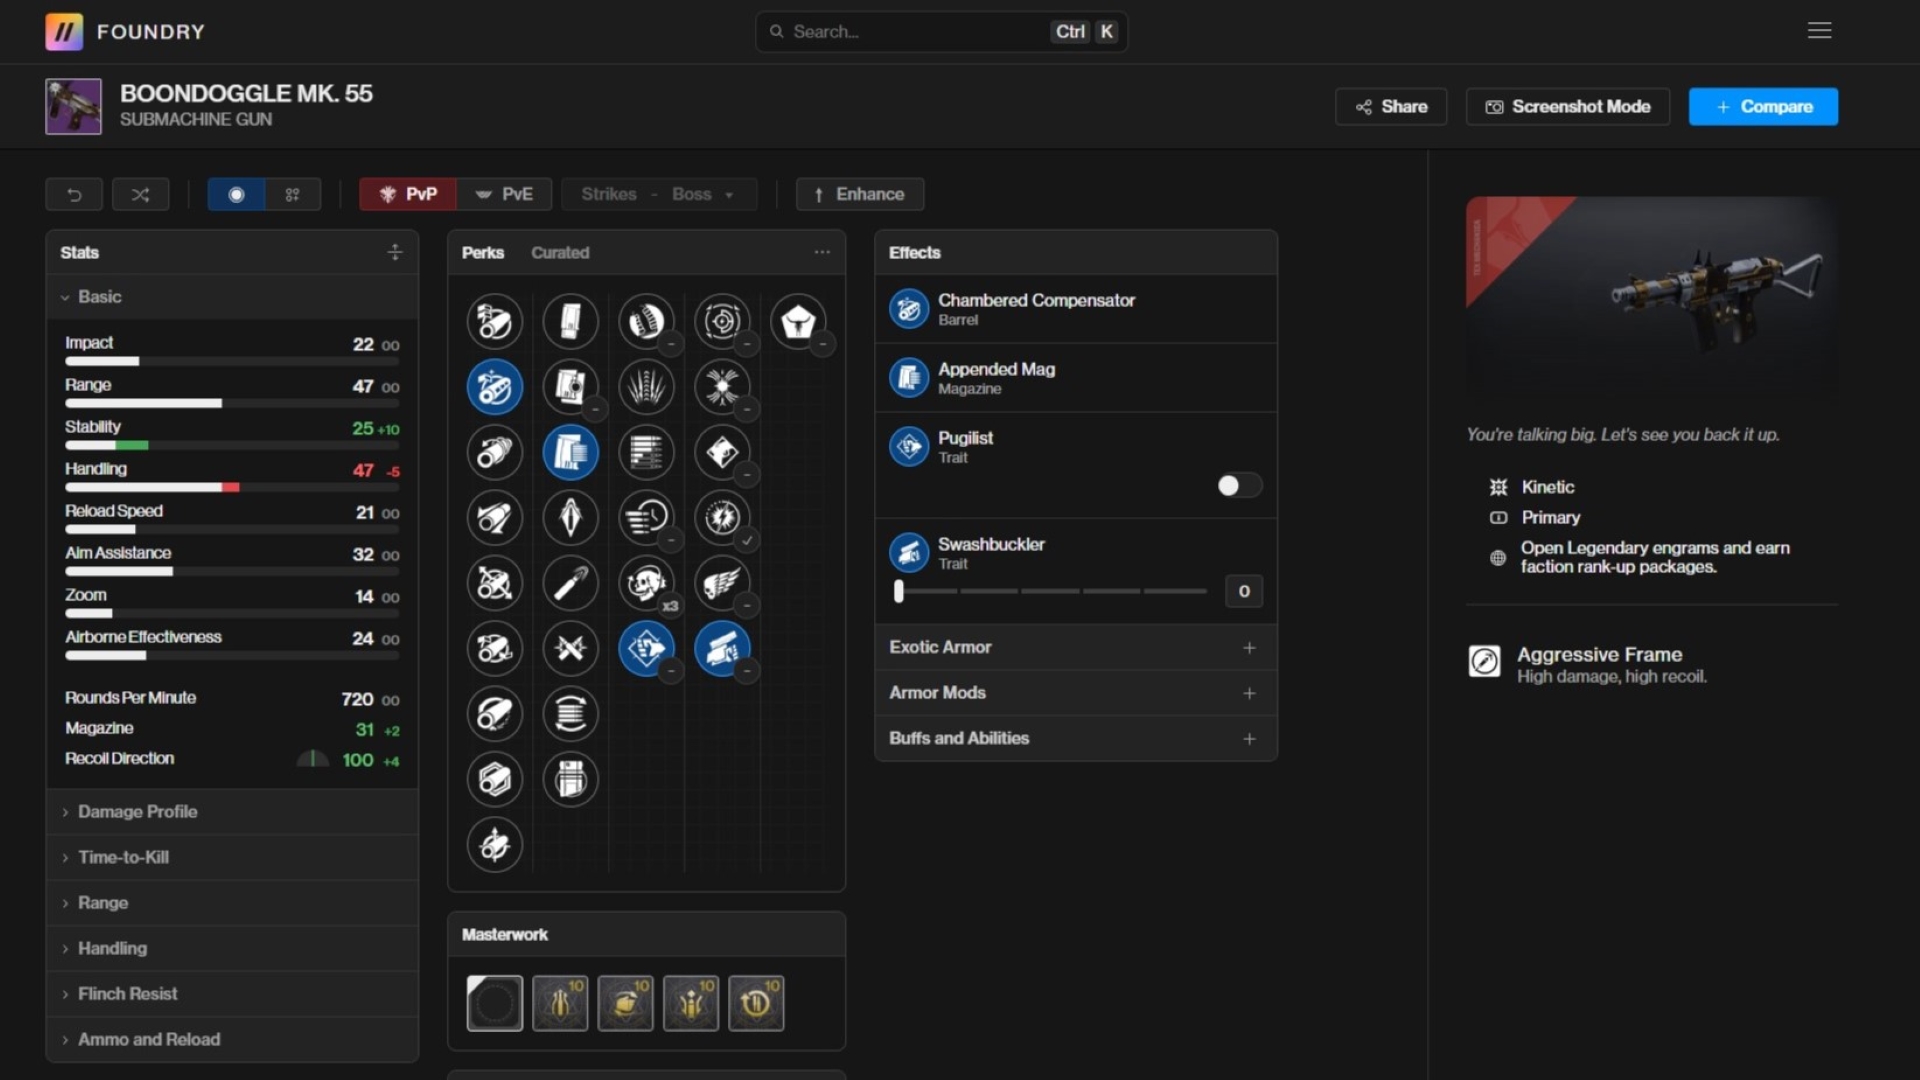The height and width of the screenshot is (1080, 1920).
Task: Click the Swashbuckler stack slider track
Action: tap(1050, 592)
